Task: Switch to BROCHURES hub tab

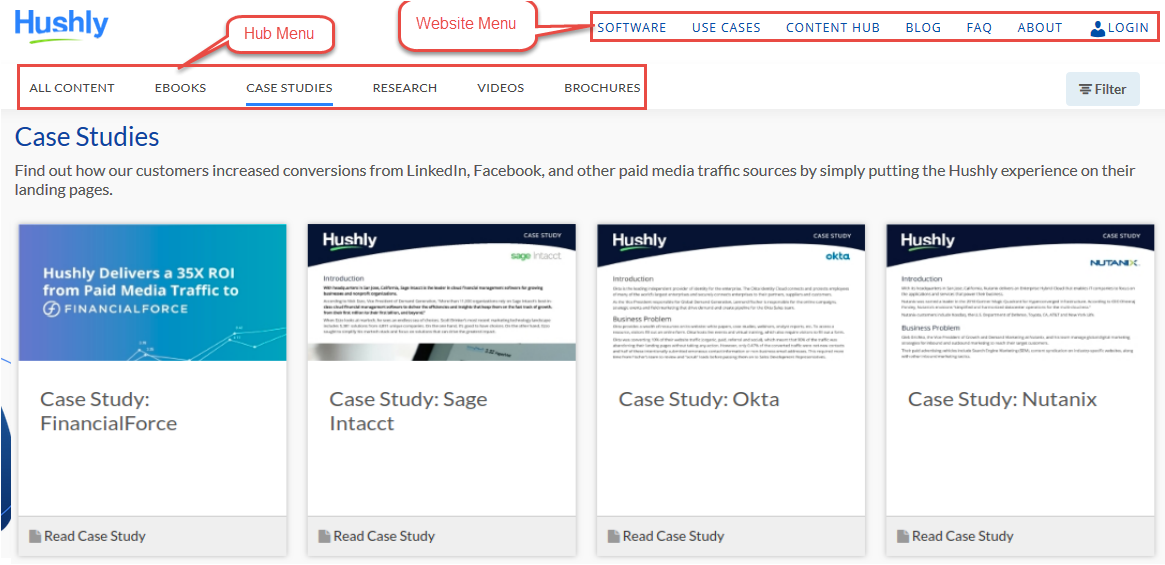Action: click(x=602, y=88)
